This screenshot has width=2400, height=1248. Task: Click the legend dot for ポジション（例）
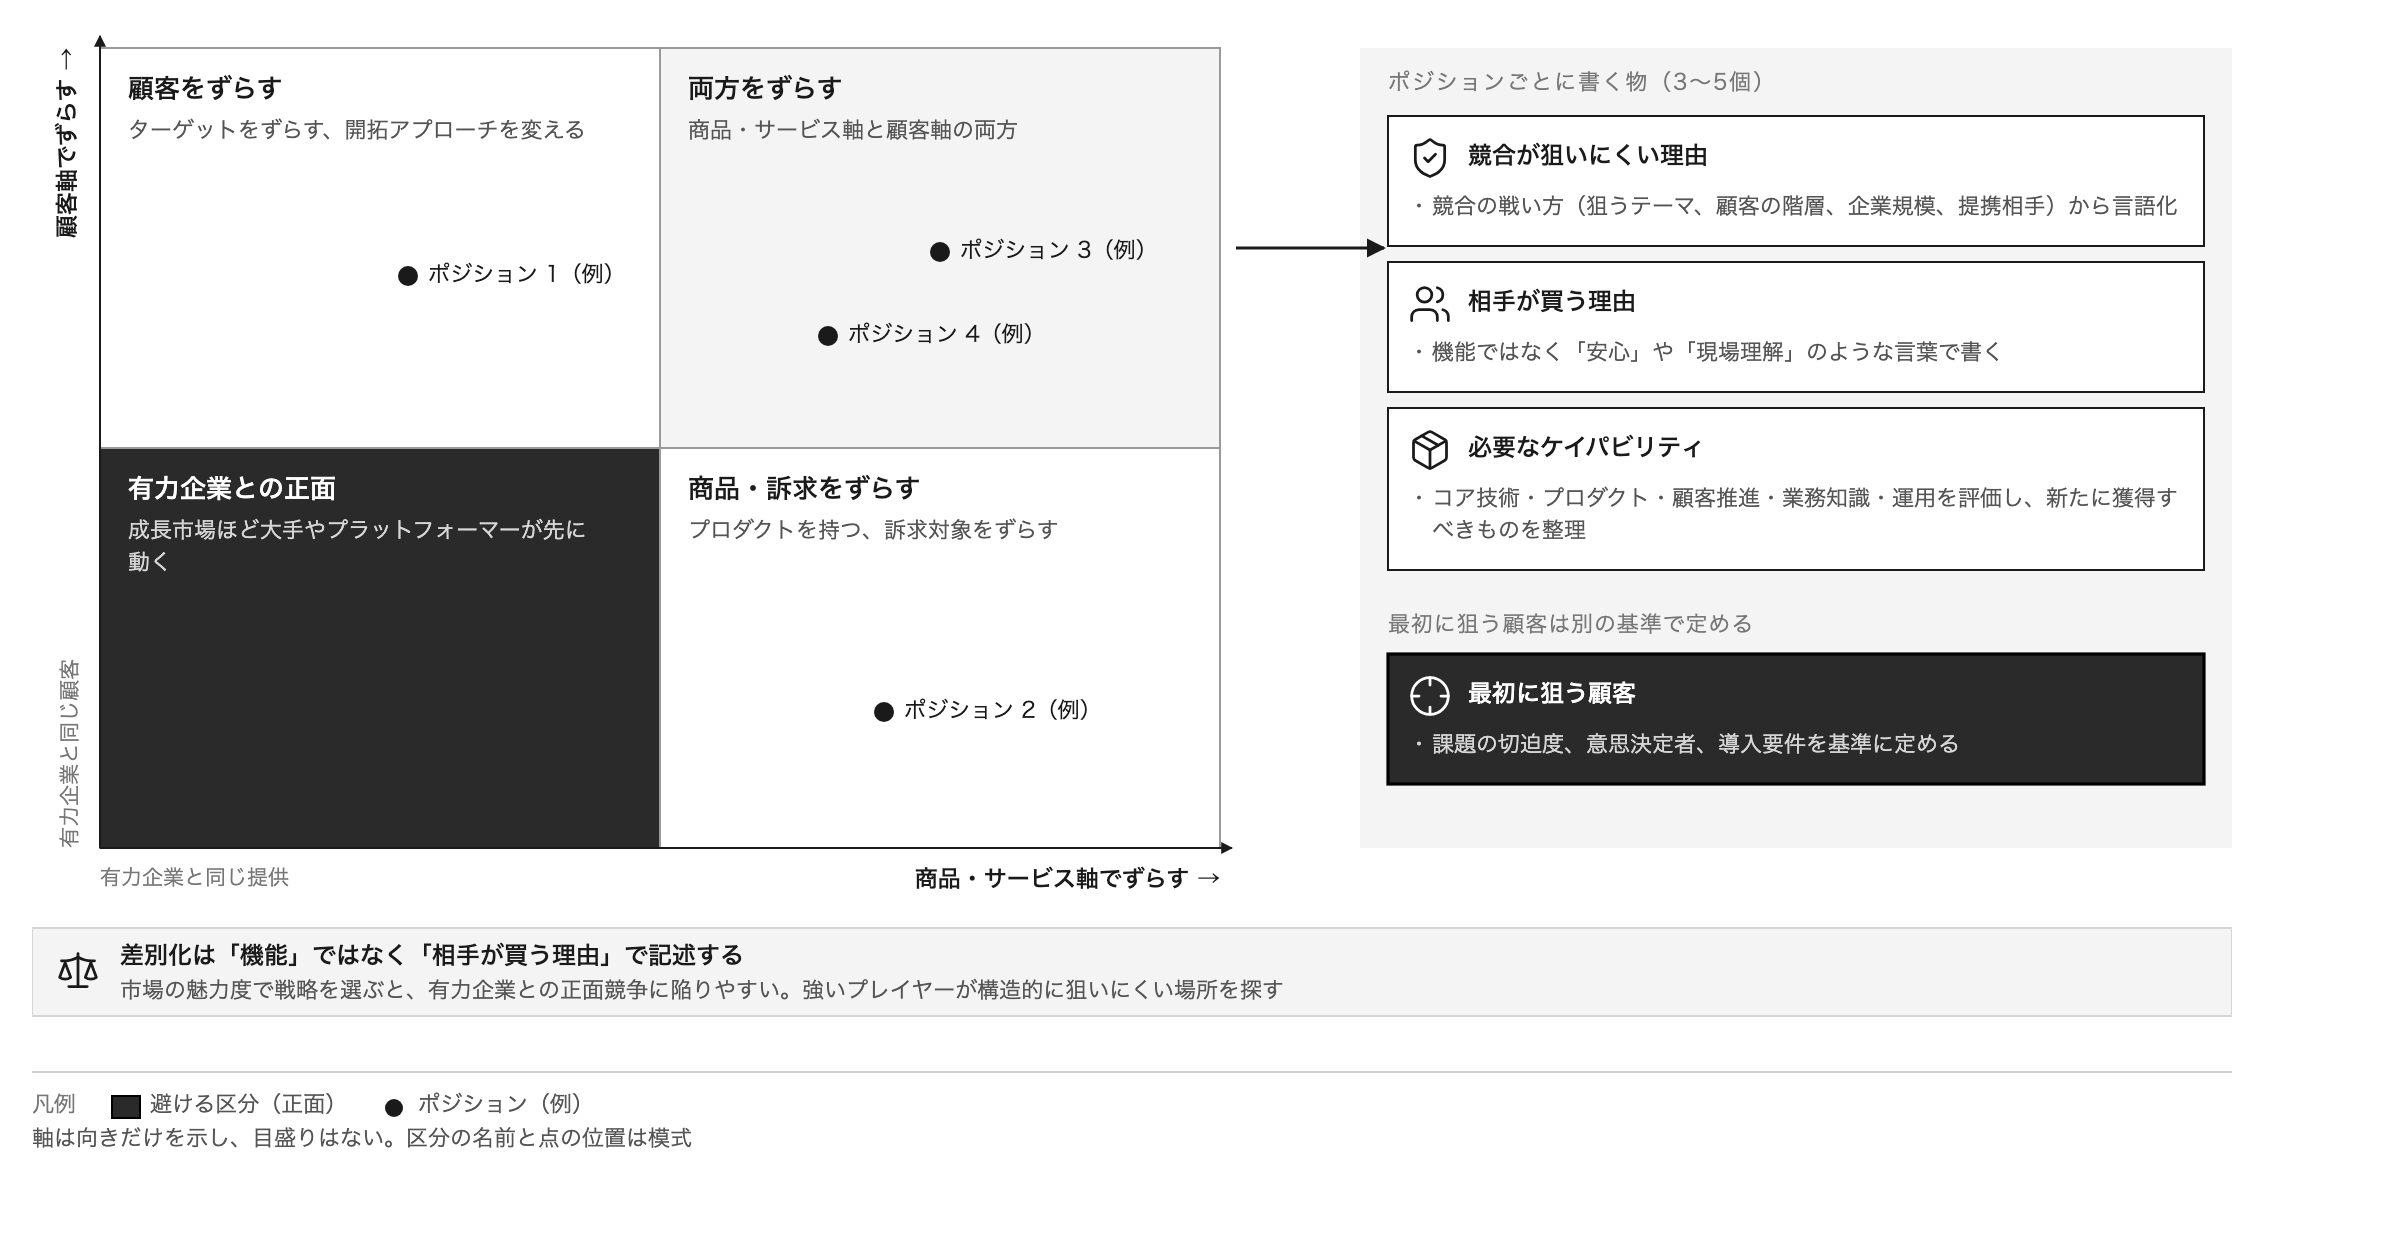pyautogui.click(x=394, y=1107)
